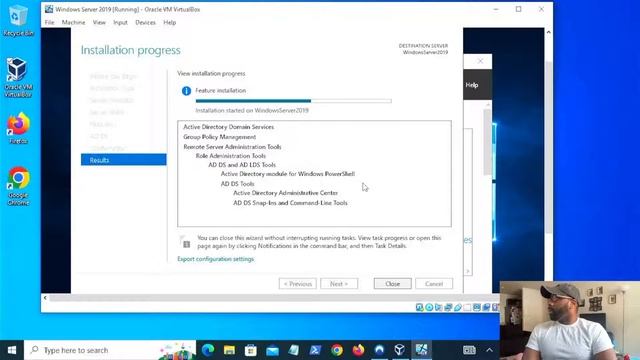Select AD DS Snap-Ins and Command-Line Tools
Image resolution: width=640 pixels, height=360 pixels.
(x=290, y=203)
